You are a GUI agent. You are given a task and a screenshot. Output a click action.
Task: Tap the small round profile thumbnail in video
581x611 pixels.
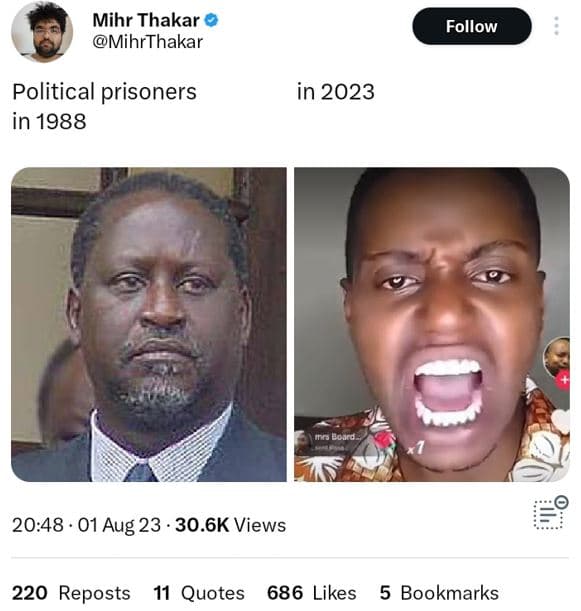point(556,357)
